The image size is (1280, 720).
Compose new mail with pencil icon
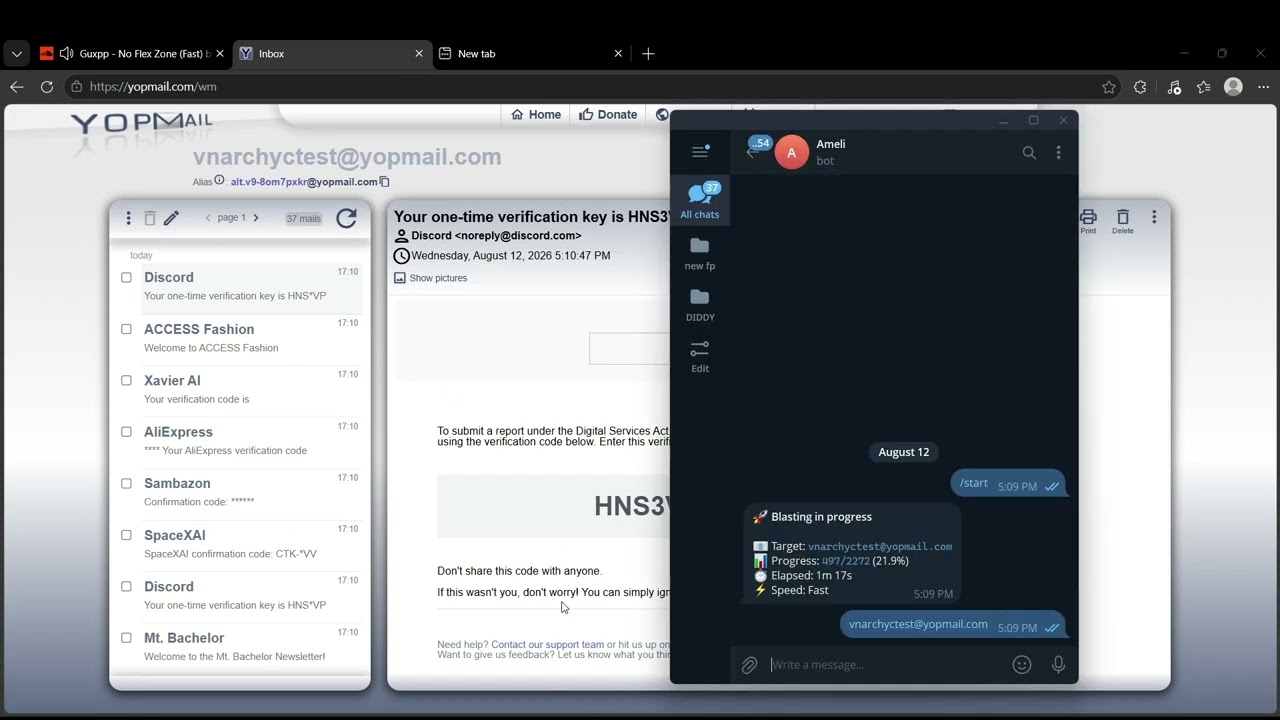tap(171, 218)
